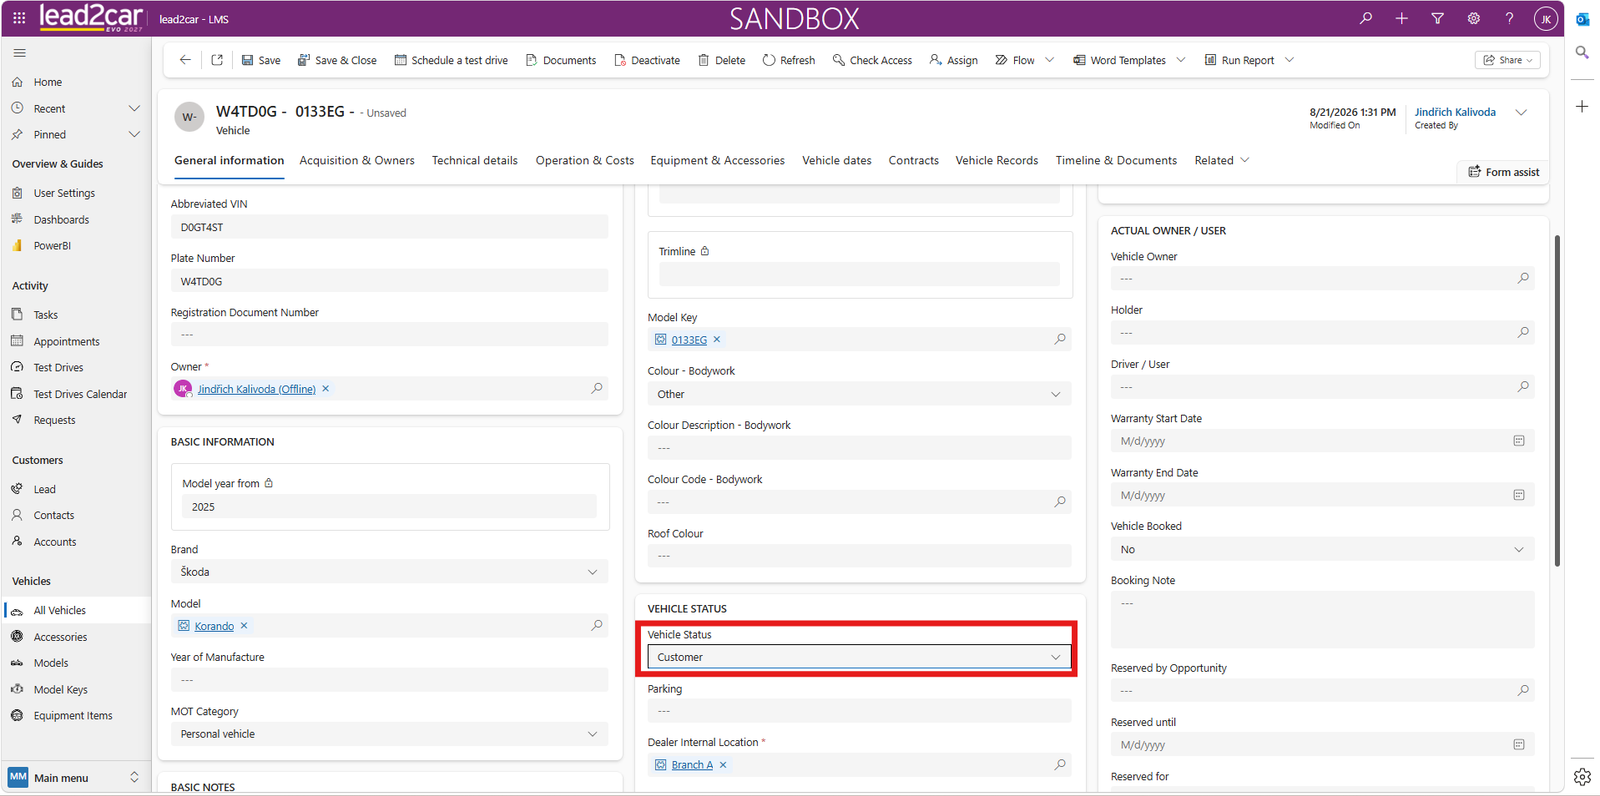Open the Vehicle Status dropdown
Image resolution: width=1600 pixels, height=796 pixels.
(x=859, y=657)
